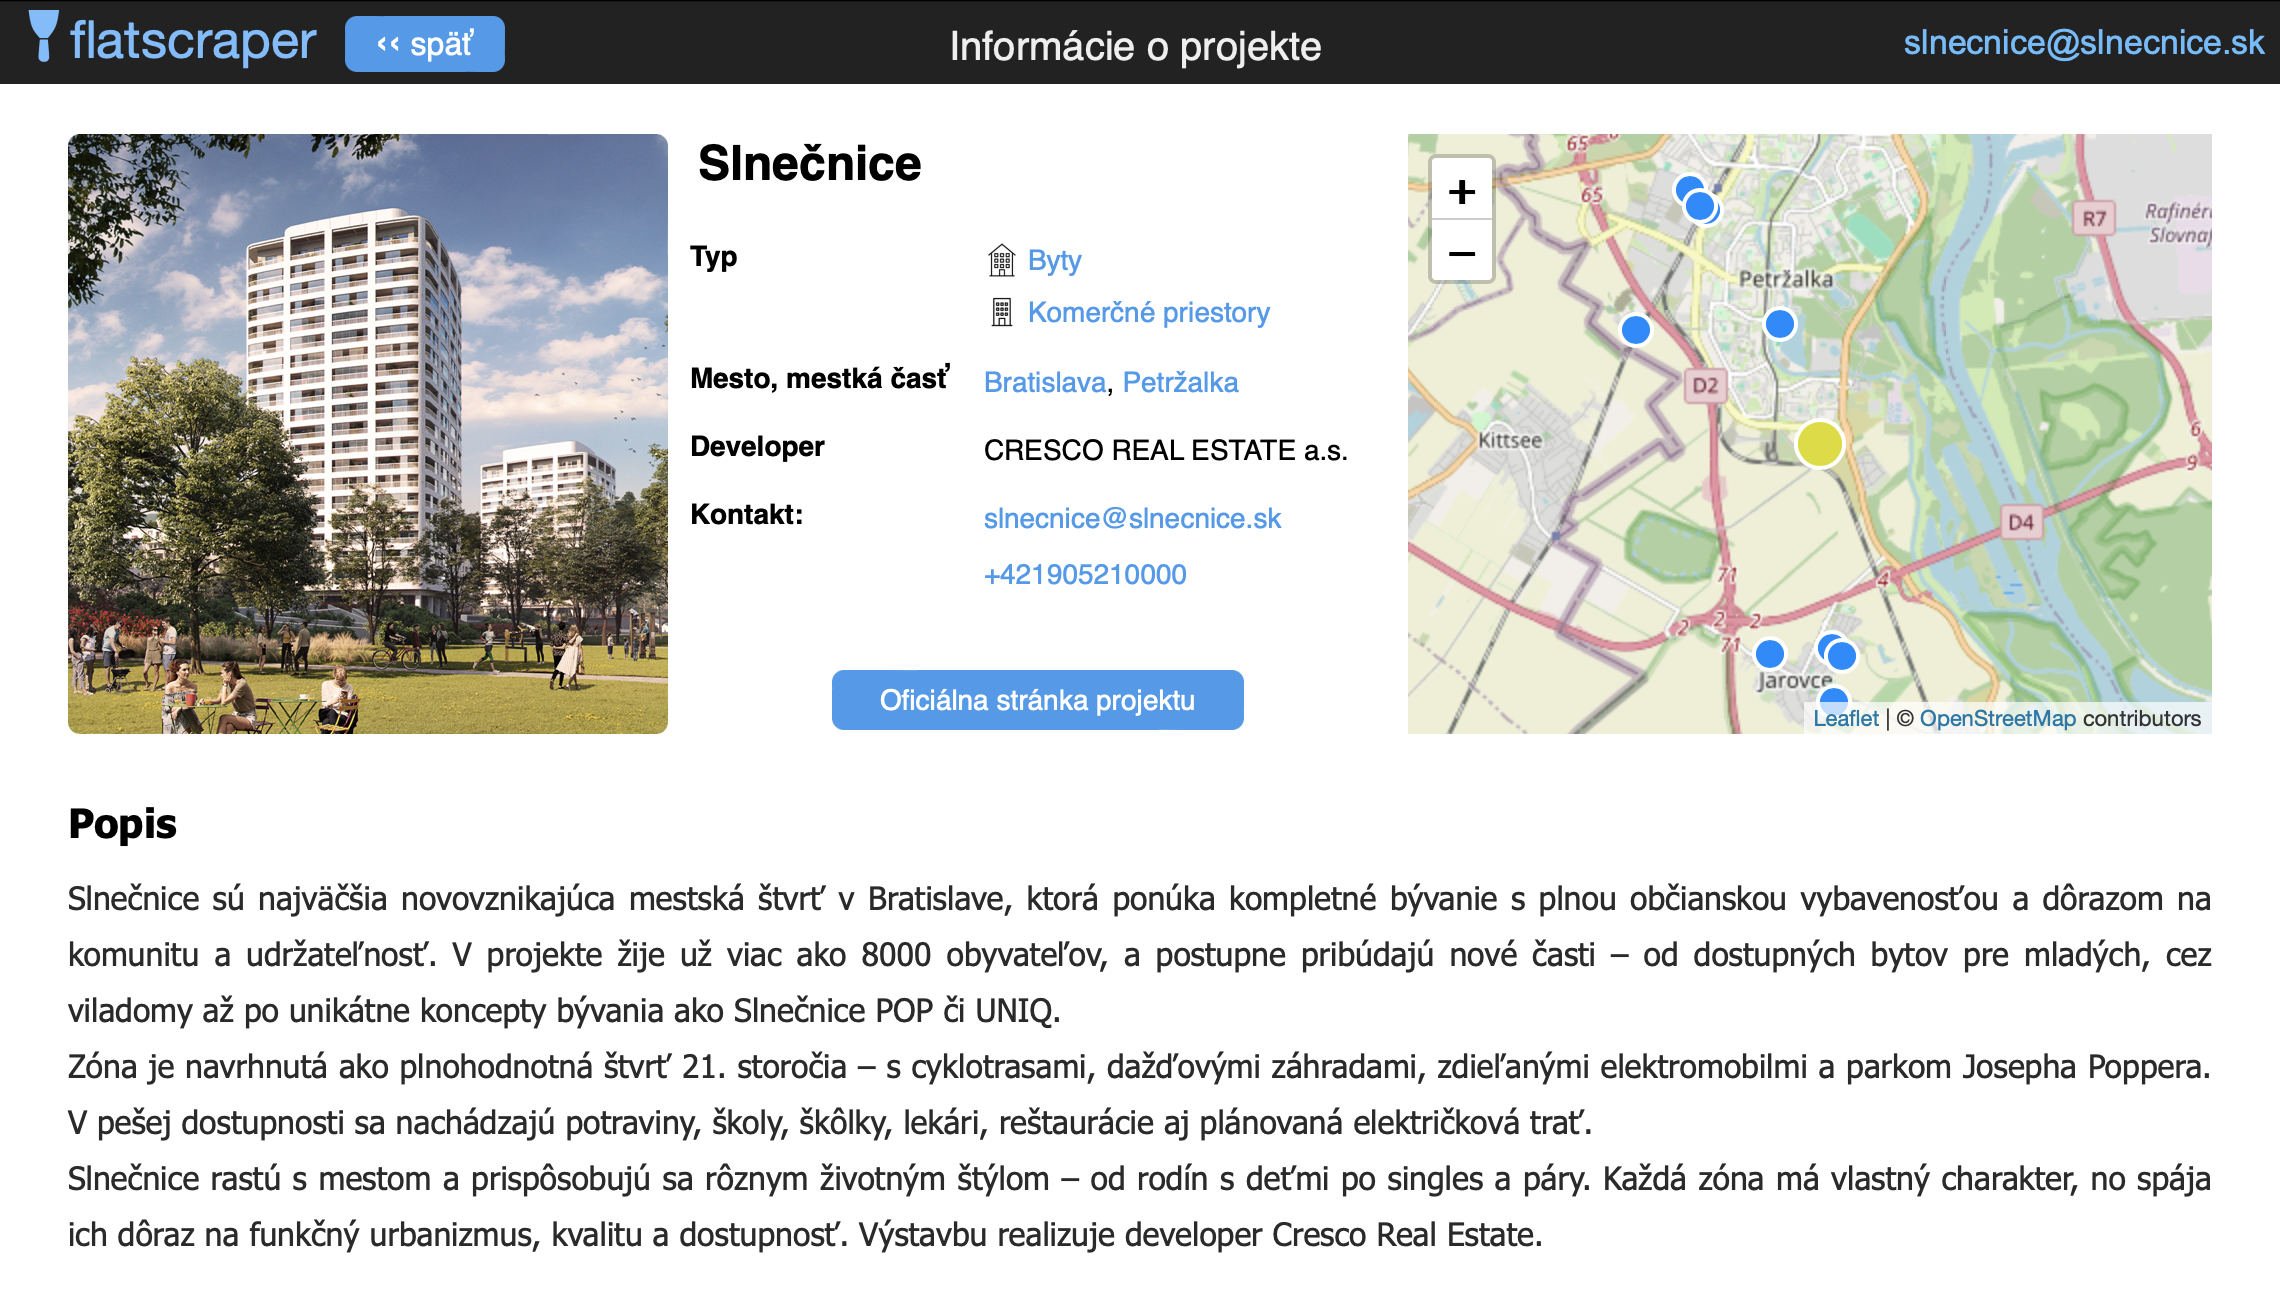
Task: Click the slnecnice@slnecnice.sk contact email
Action: pos(1132,518)
